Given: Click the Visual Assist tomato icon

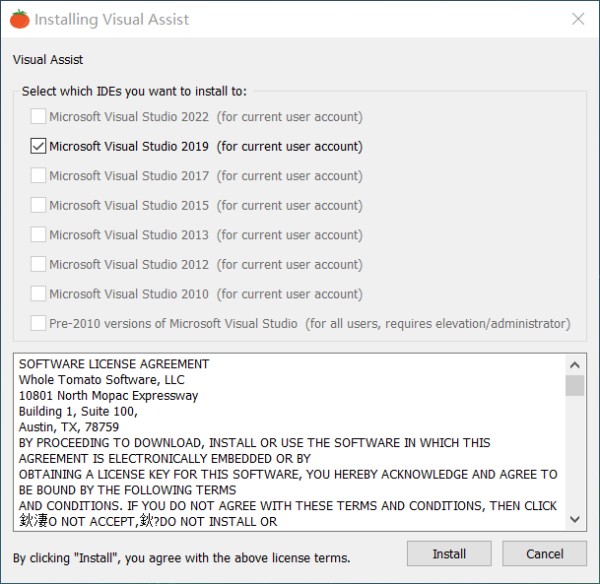Looking at the screenshot, I should pyautogui.click(x=20, y=19).
